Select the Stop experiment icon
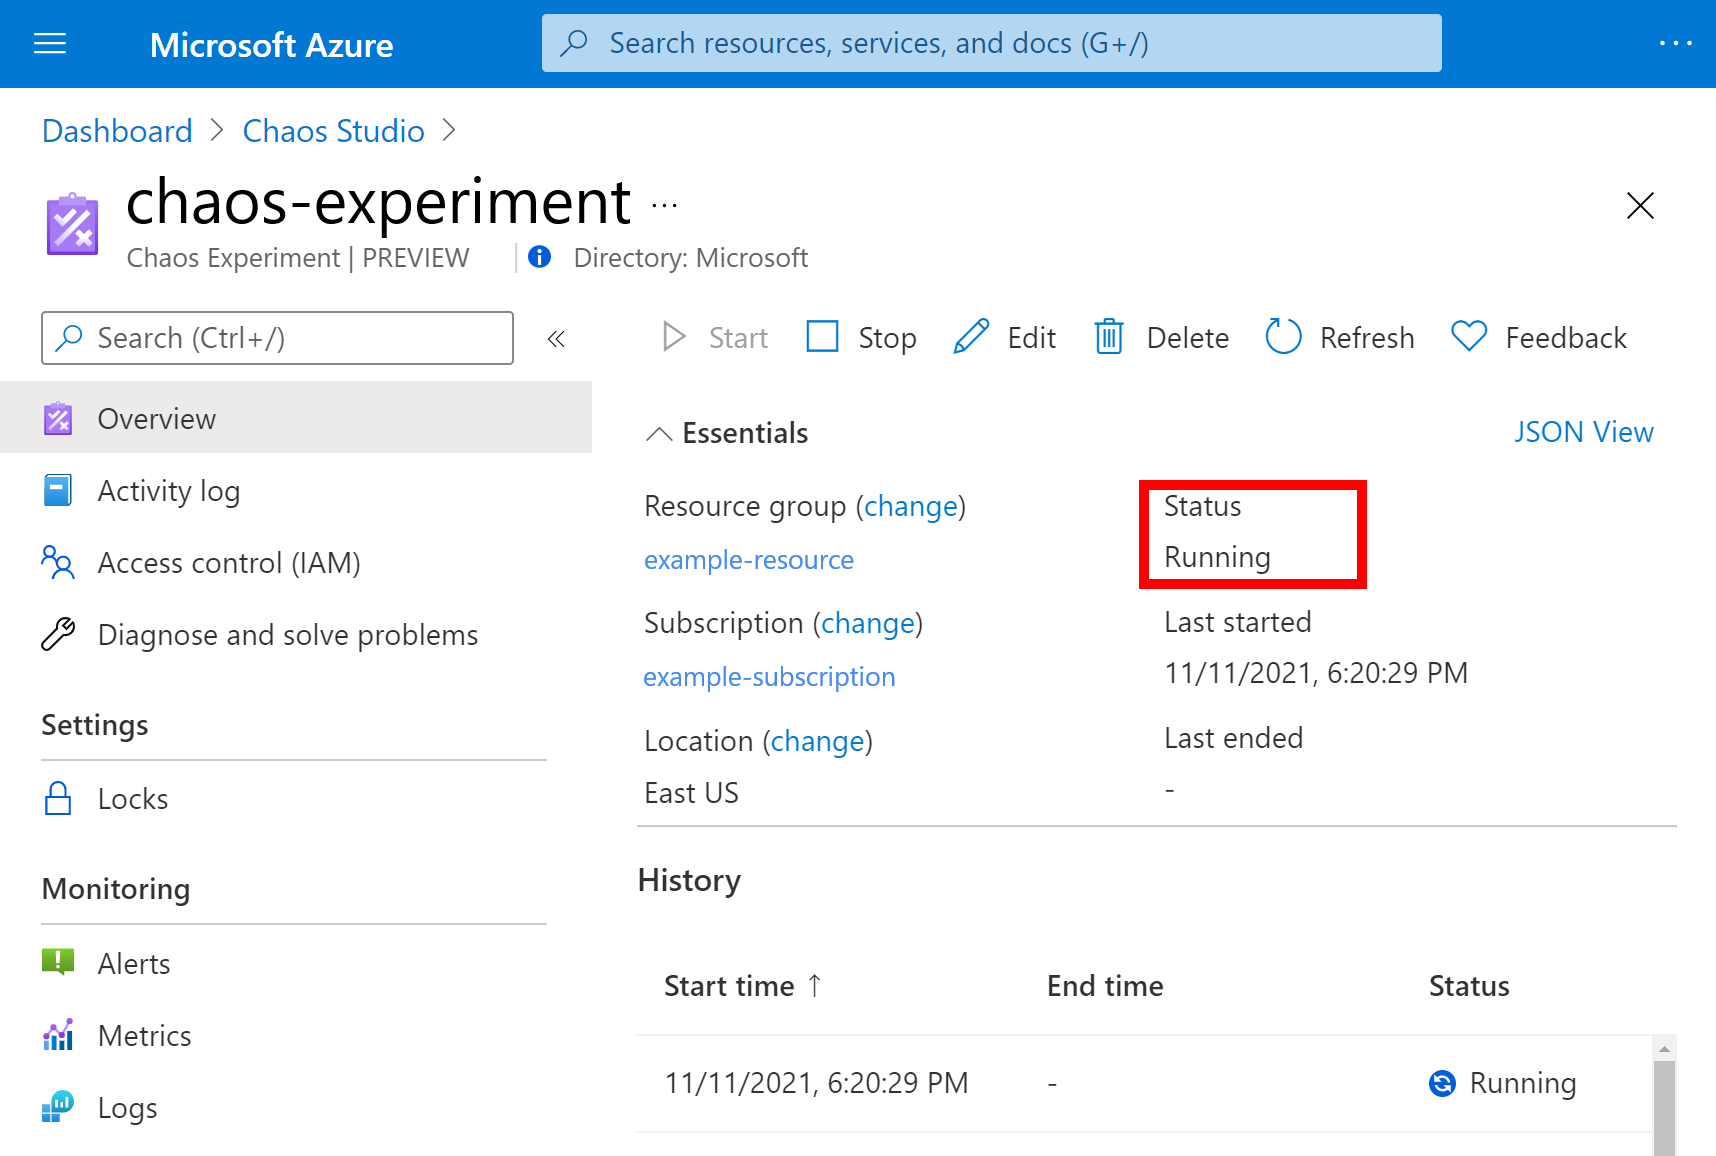The height and width of the screenshot is (1156, 1716). (x=822, y=337)
